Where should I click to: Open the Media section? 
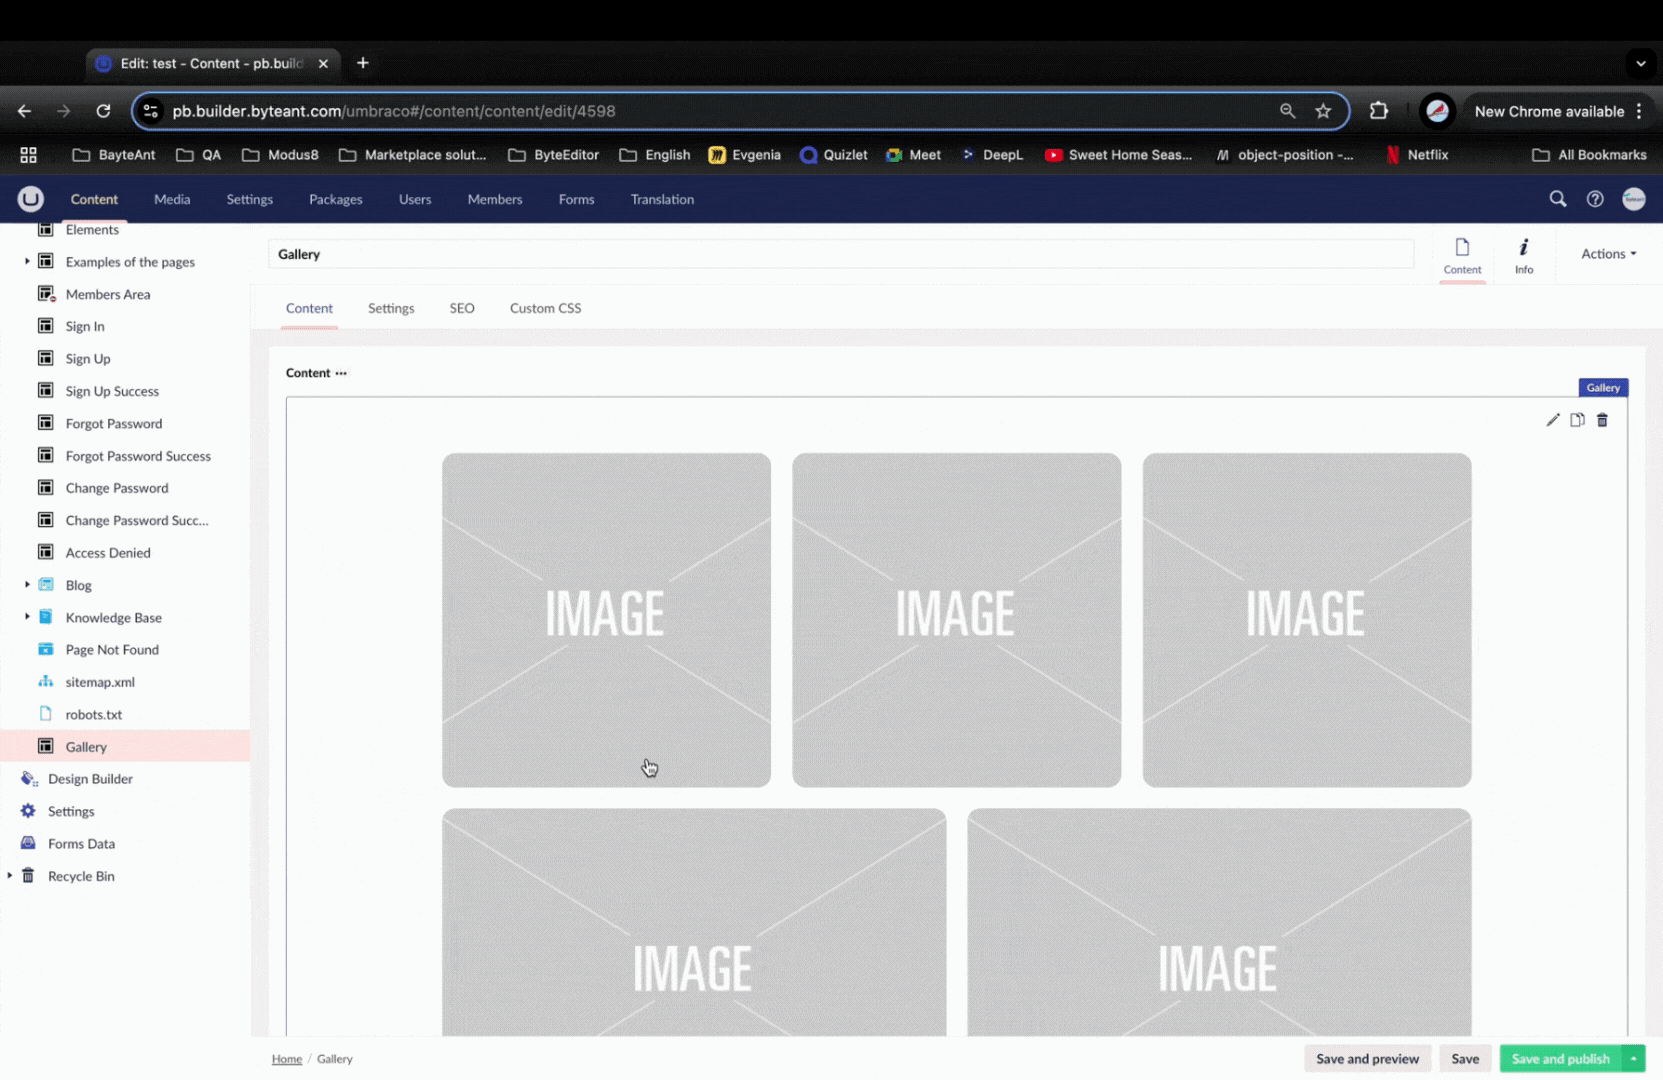[x=172, y=199]
